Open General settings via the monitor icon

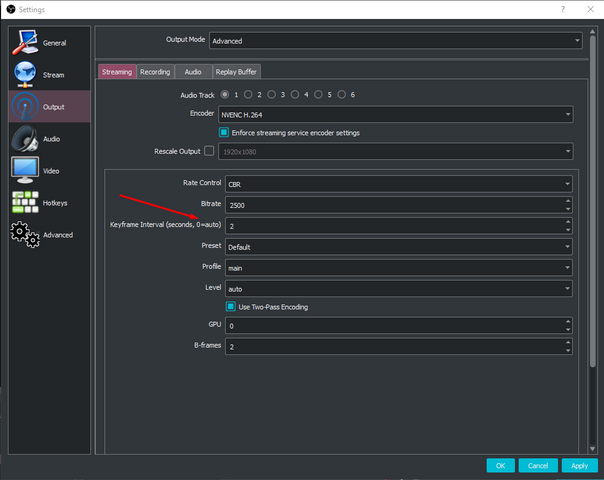25,43
